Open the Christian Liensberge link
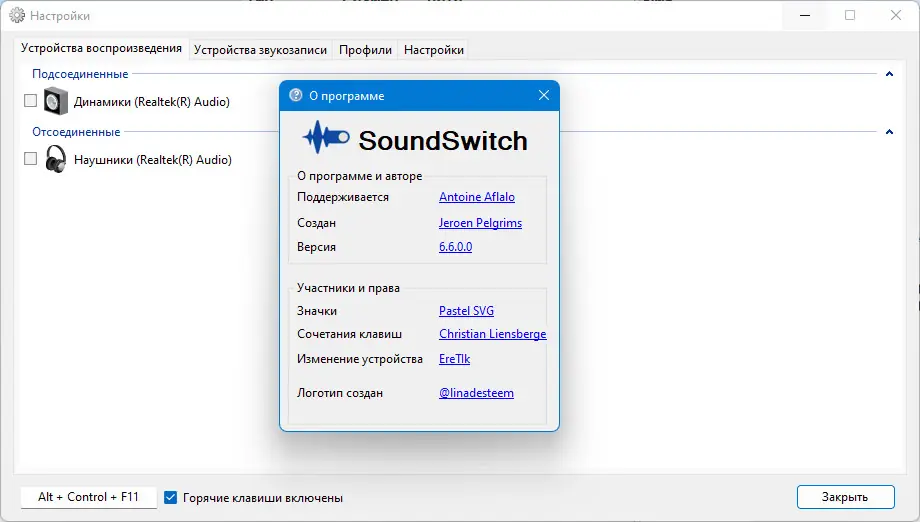The height and width of the screenshot is (522, 920). click(492, 334)
